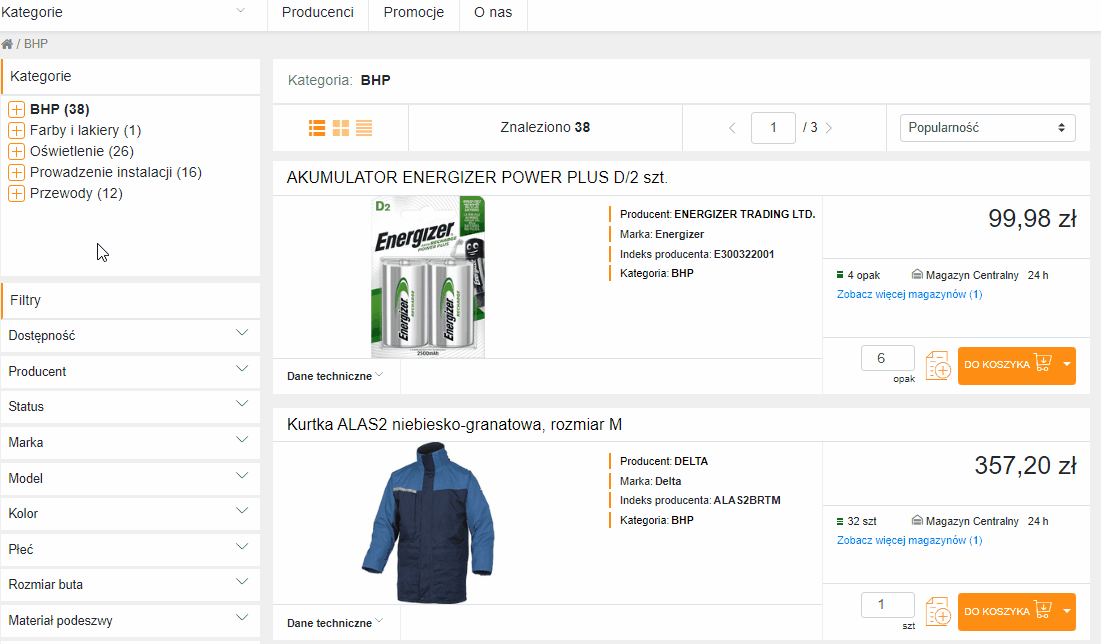This screenshot has width=1101, height=644.
Task: Open Do koszyka dropdown arrow for Energizer
Action: pyautogui.click(x=1067, y=365)
